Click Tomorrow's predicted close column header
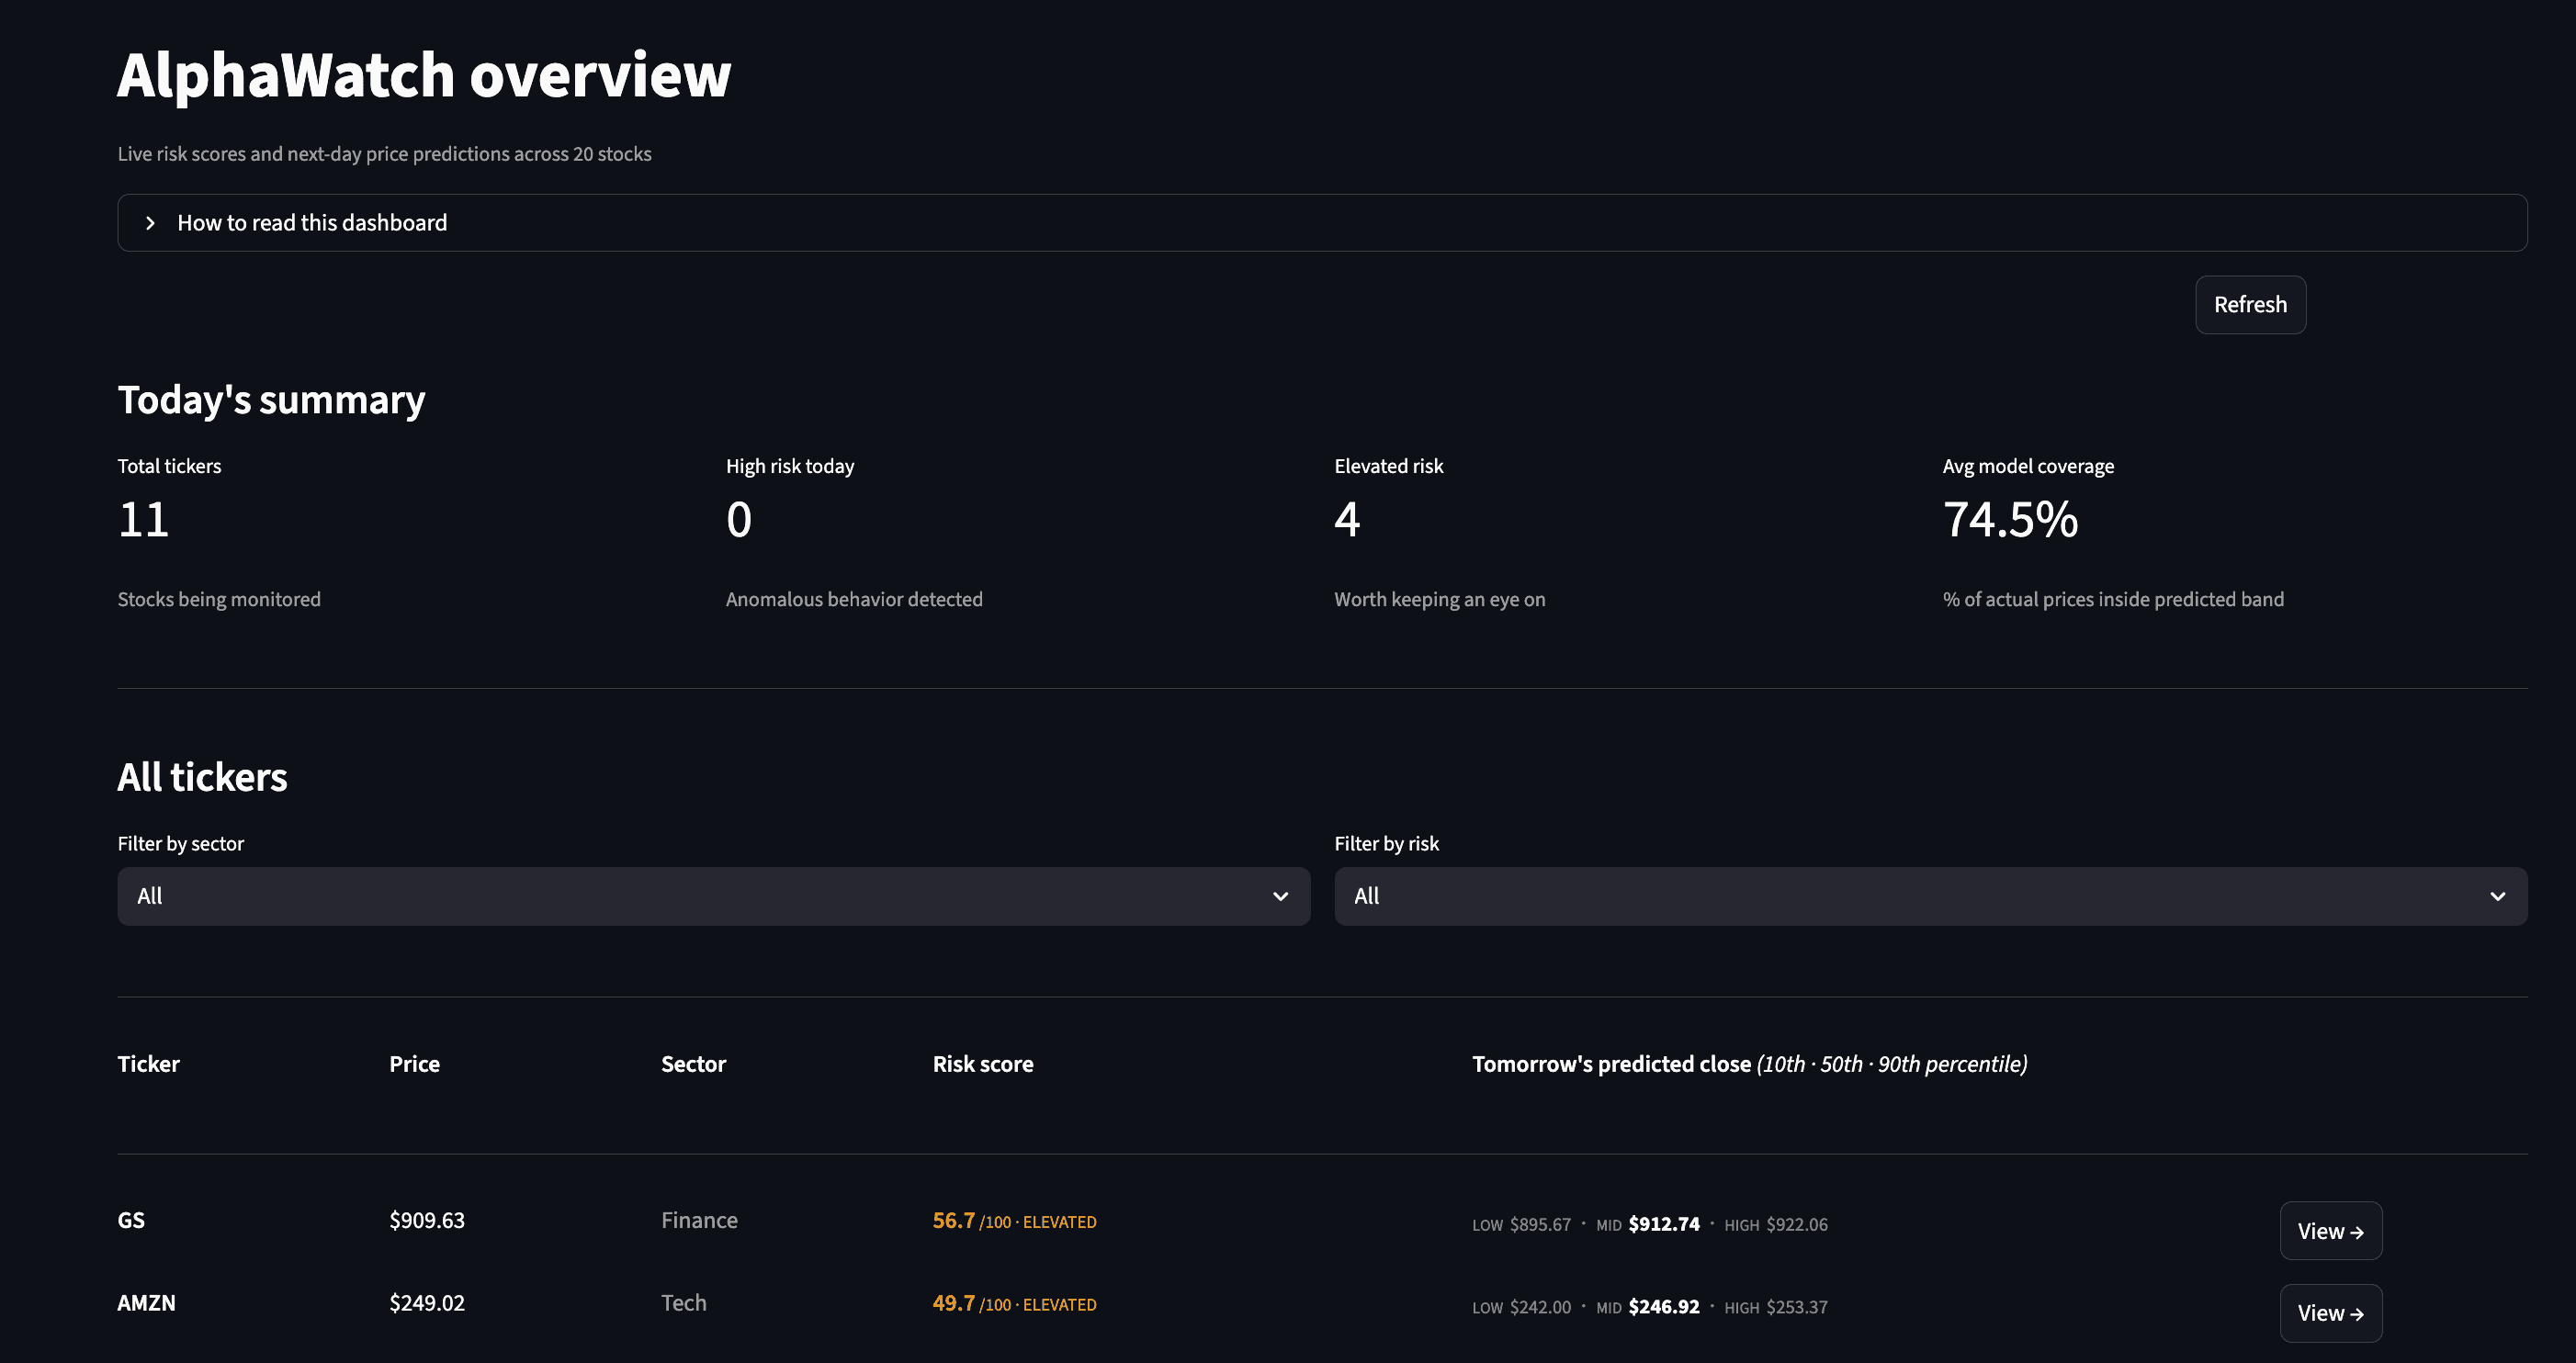Screen dimensions: 2576x1363 click(x=1749, y=1064)
